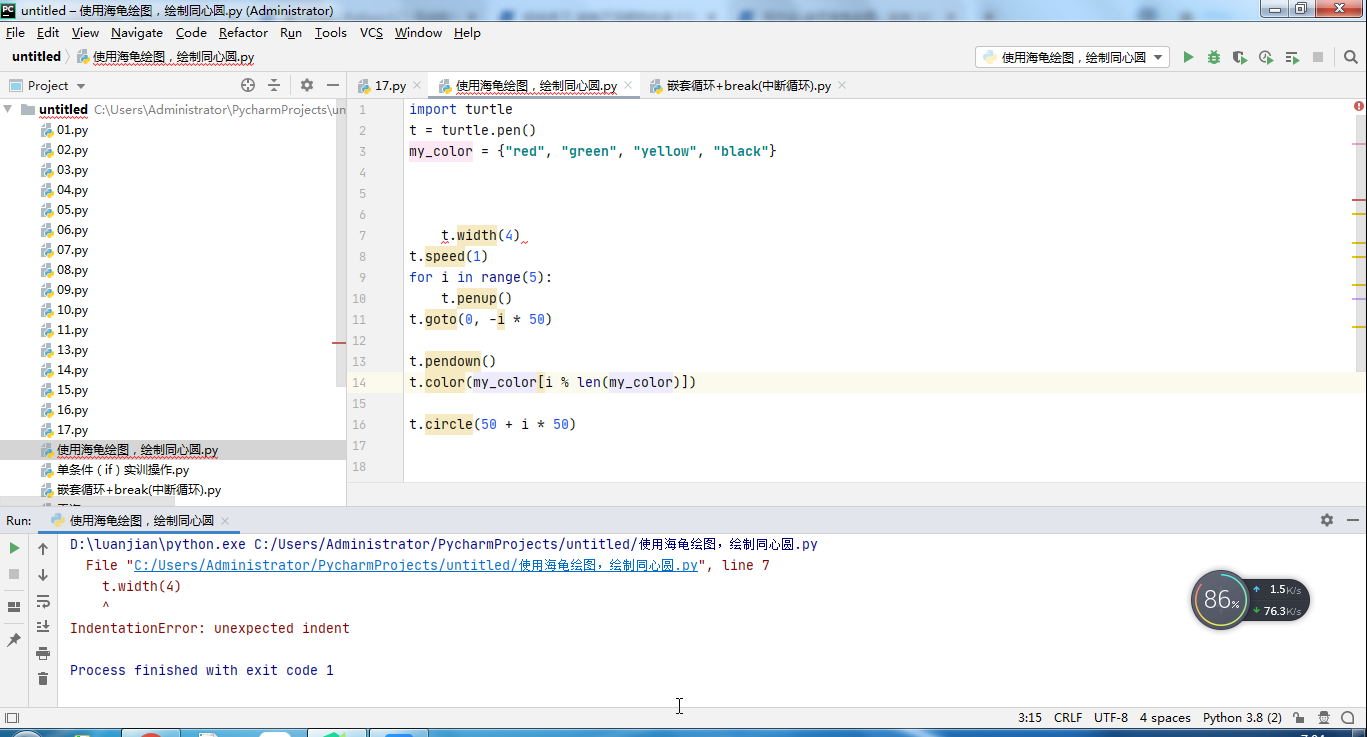Run the current configuration with green play button in top toolbar
This screenshot has width=1367, height=737.
[x=1188, y=58]
